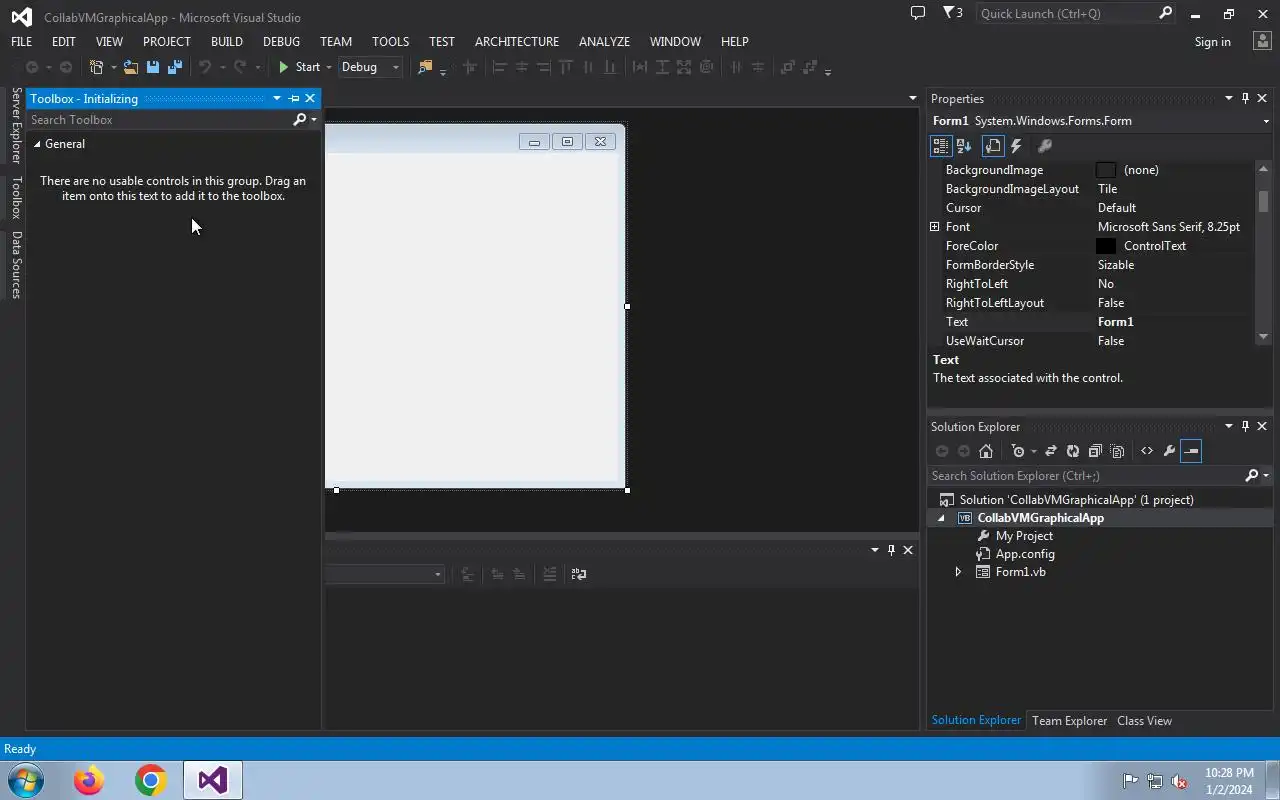Click the ForeColor black color swatch
Viewport: 1280px width, 800px height.
[x=1106, y=246]
